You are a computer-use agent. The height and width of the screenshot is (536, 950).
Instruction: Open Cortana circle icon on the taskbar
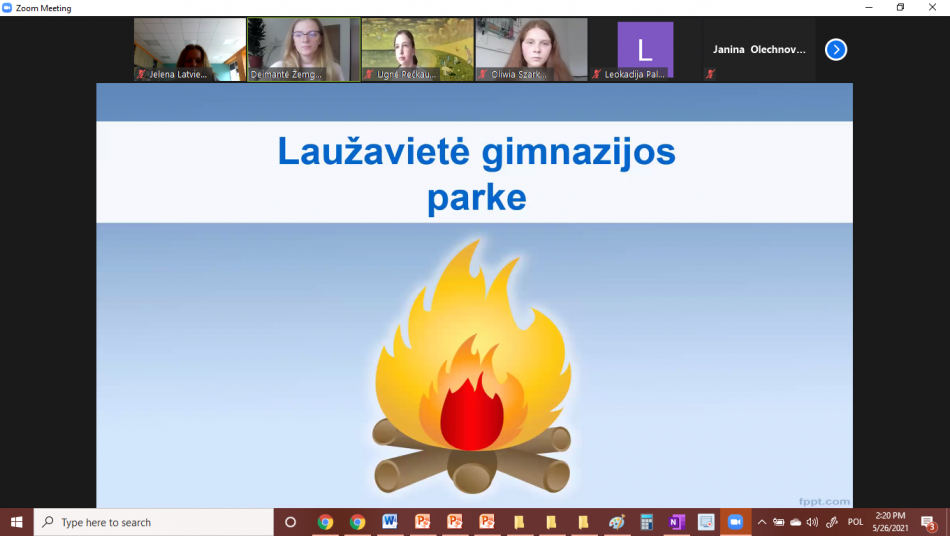[x=290, y=522]
